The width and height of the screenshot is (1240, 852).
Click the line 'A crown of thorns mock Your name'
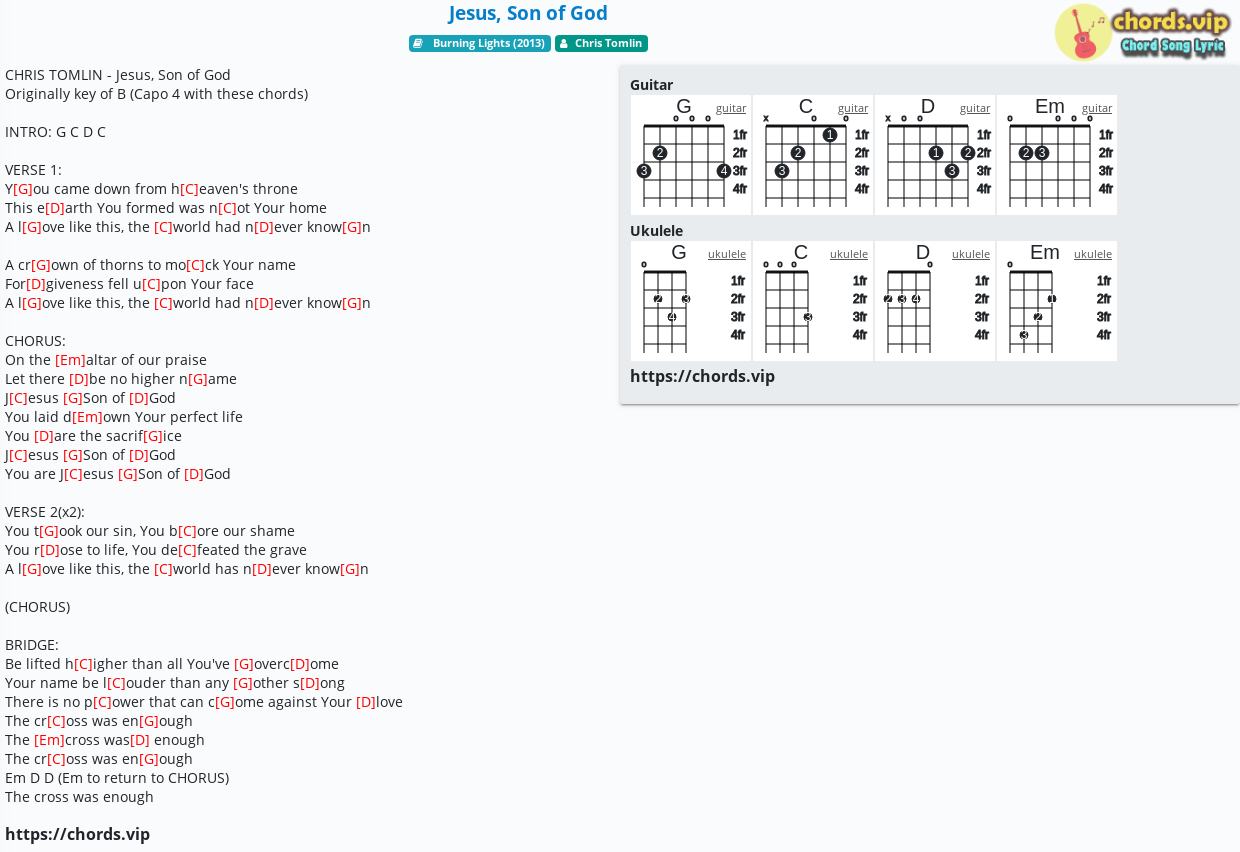click(x=150, y=265)
